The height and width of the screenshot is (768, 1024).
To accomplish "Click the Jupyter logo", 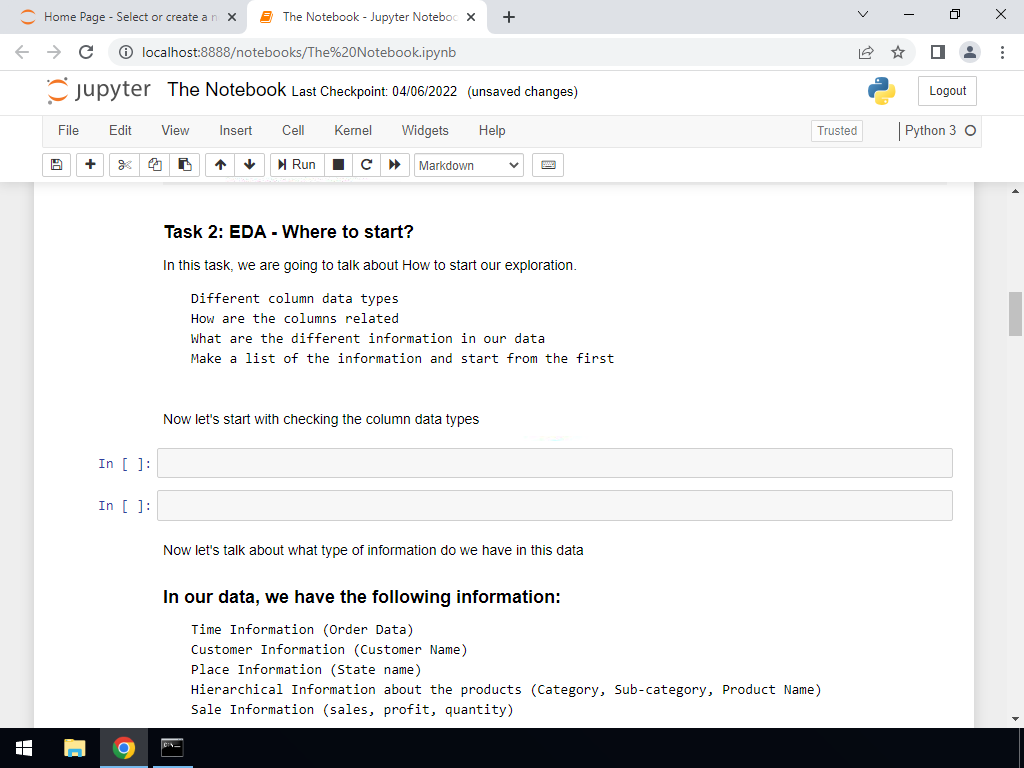I will (x=99, y=90).
